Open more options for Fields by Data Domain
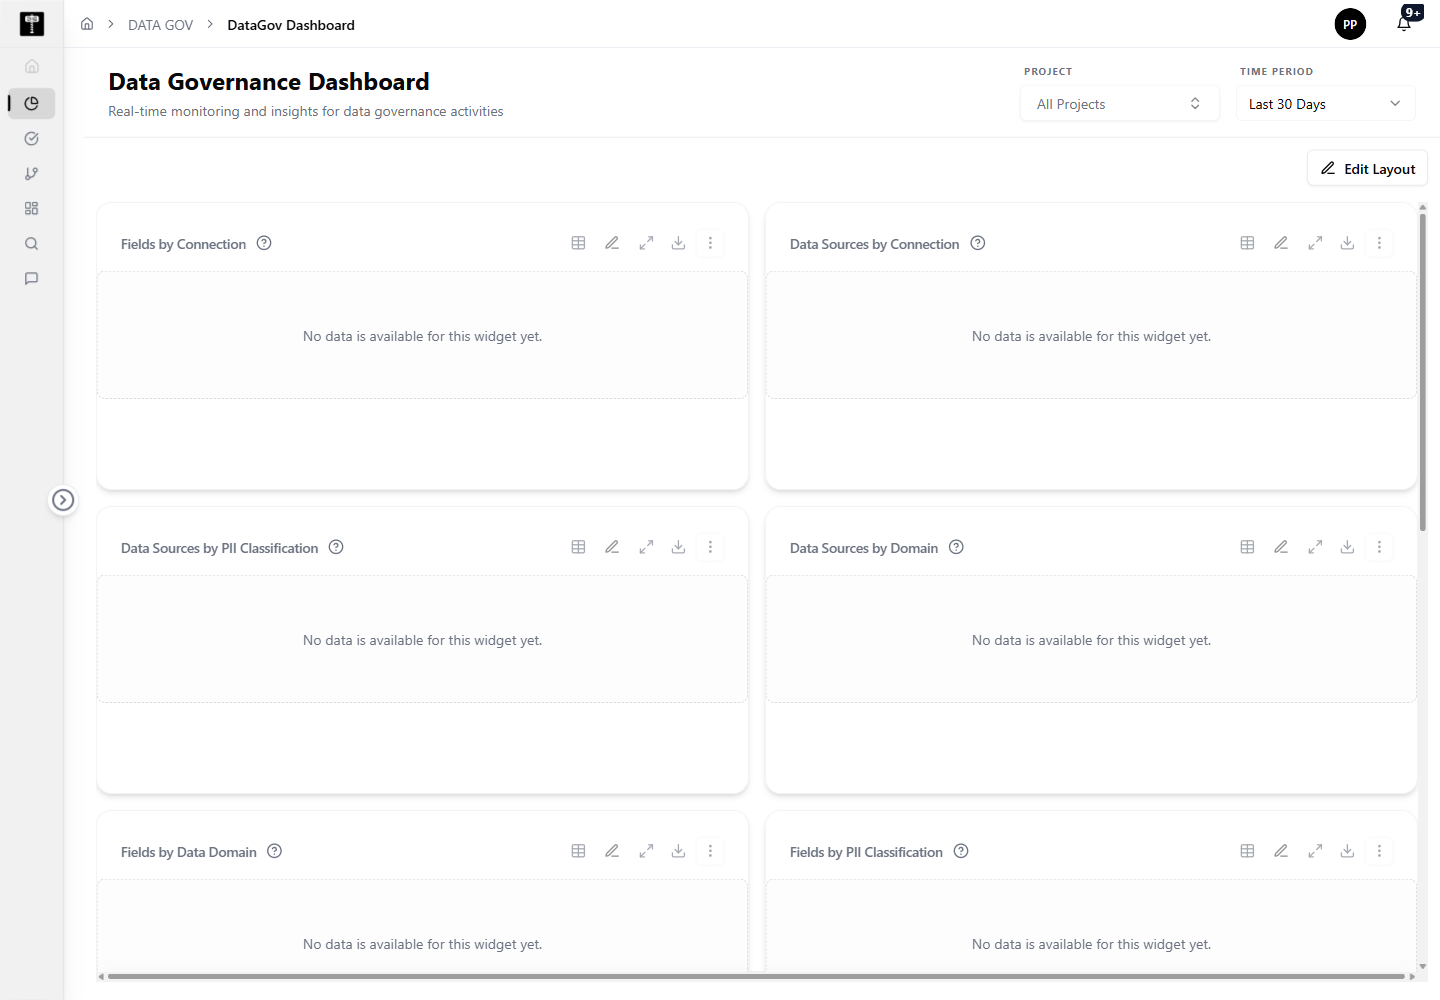Screen dimensions: 1440x1000 pyautogui.click(x=710, y=851)
